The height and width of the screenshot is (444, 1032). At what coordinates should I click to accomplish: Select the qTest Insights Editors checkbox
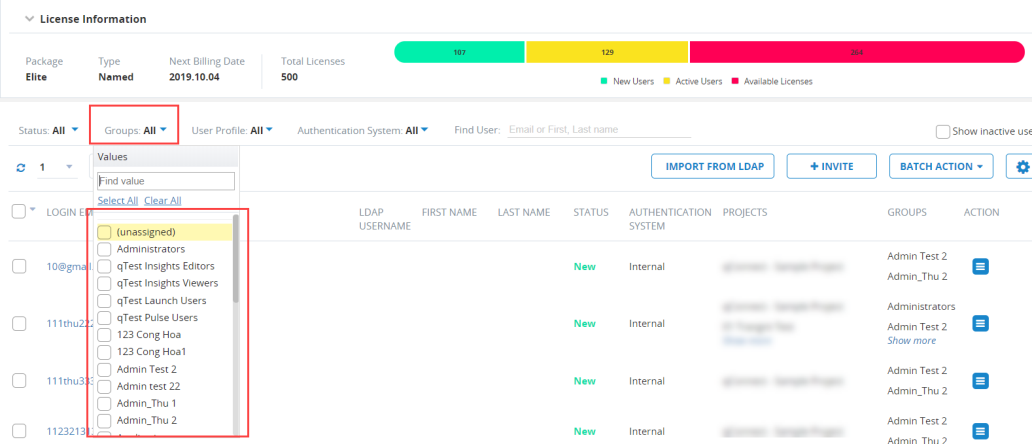pyautogui.click(x=104, y=266)
